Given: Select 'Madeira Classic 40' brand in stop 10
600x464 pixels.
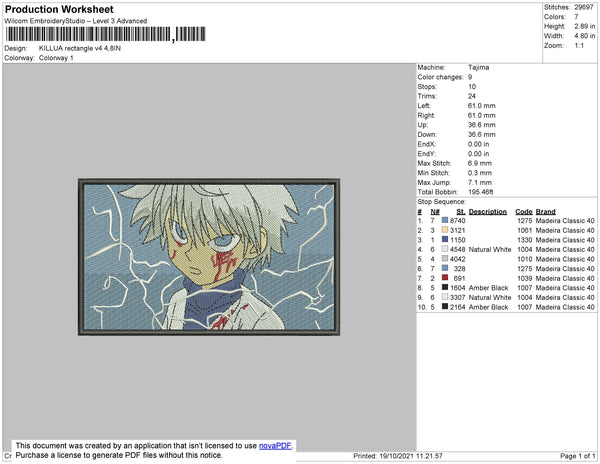Looking at the screenshot, I should point(565,307).
